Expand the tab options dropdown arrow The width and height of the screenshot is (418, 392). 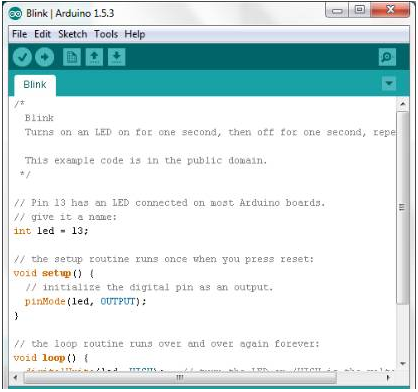[389, 83]
